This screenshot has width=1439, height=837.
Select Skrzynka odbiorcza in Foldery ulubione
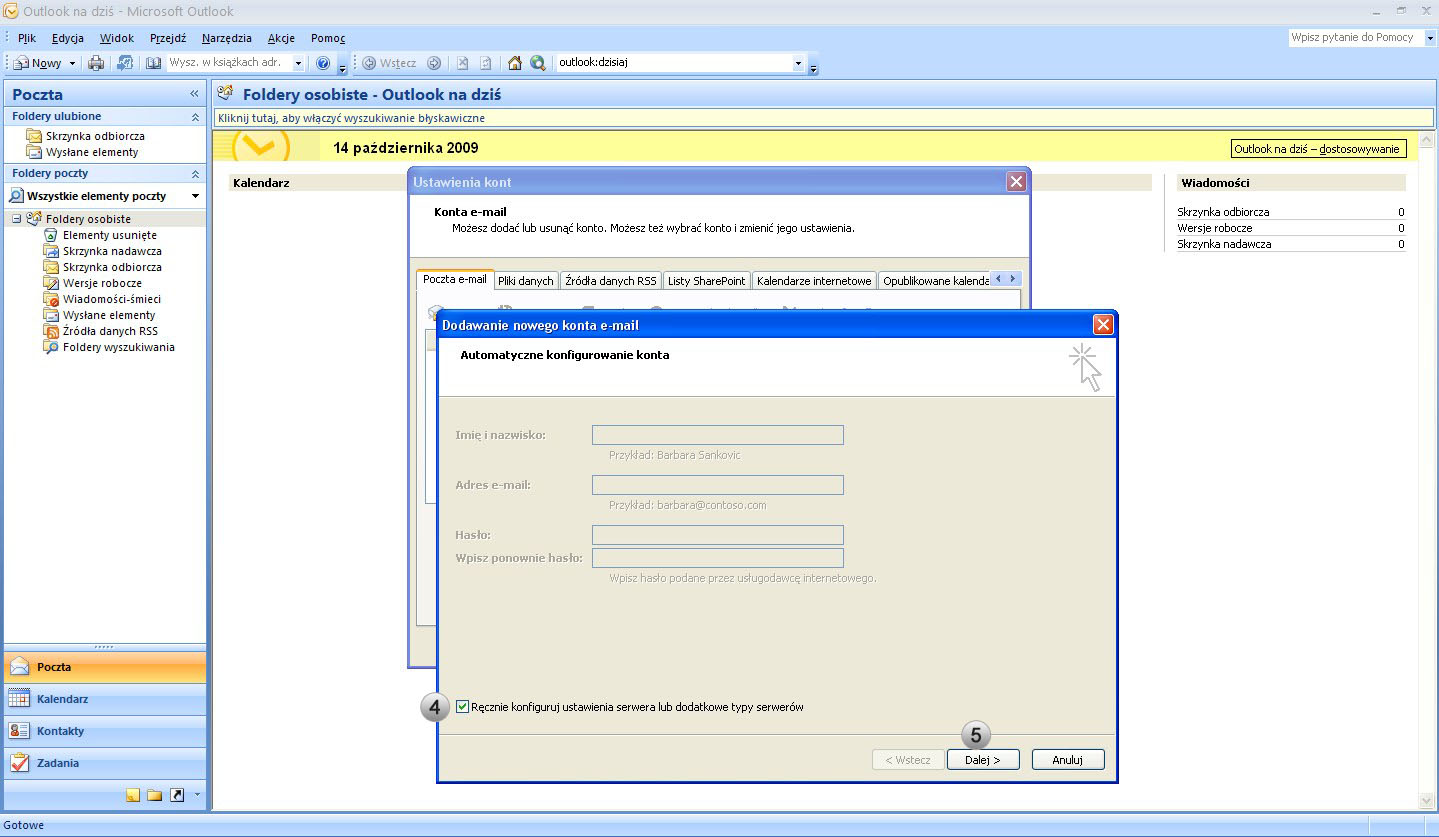pos(95,136)
